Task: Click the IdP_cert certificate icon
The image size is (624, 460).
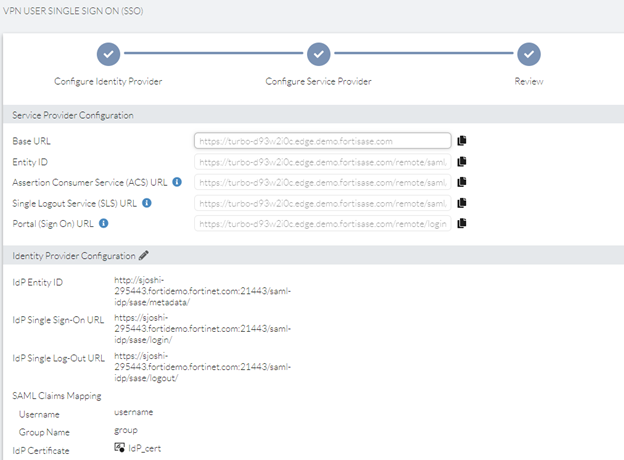Action: pyautogui.click(x=119, y=448)
